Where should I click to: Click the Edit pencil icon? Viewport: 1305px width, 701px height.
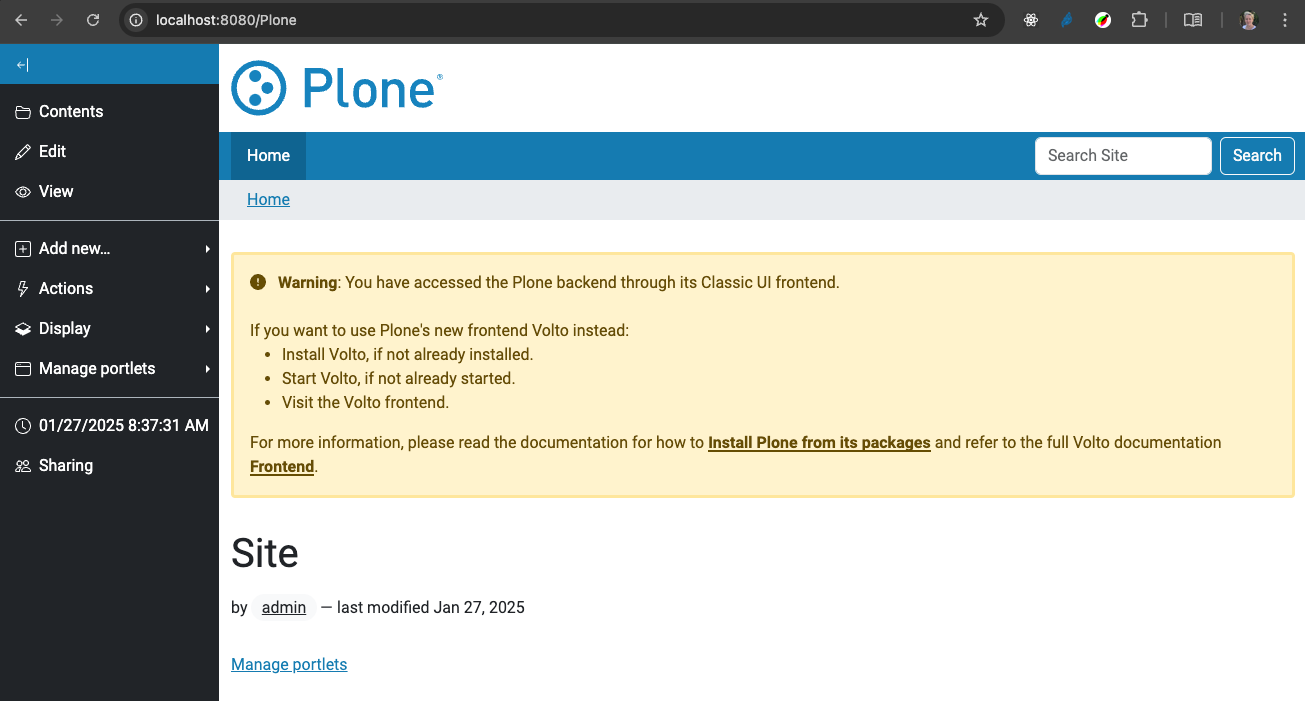pos(23,152)
